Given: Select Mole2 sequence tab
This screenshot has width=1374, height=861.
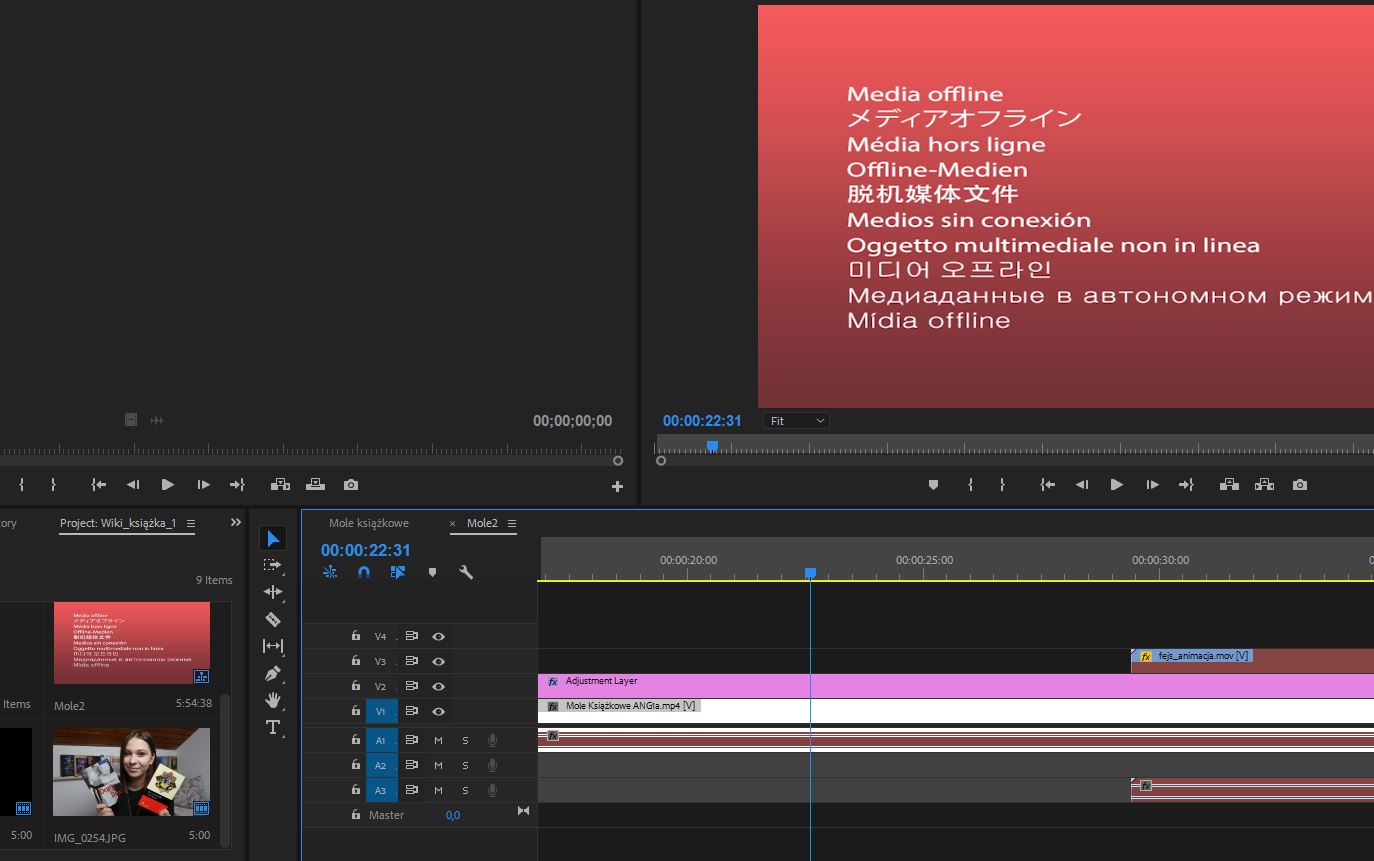Looking at the screenshot, I should [482, 523].
